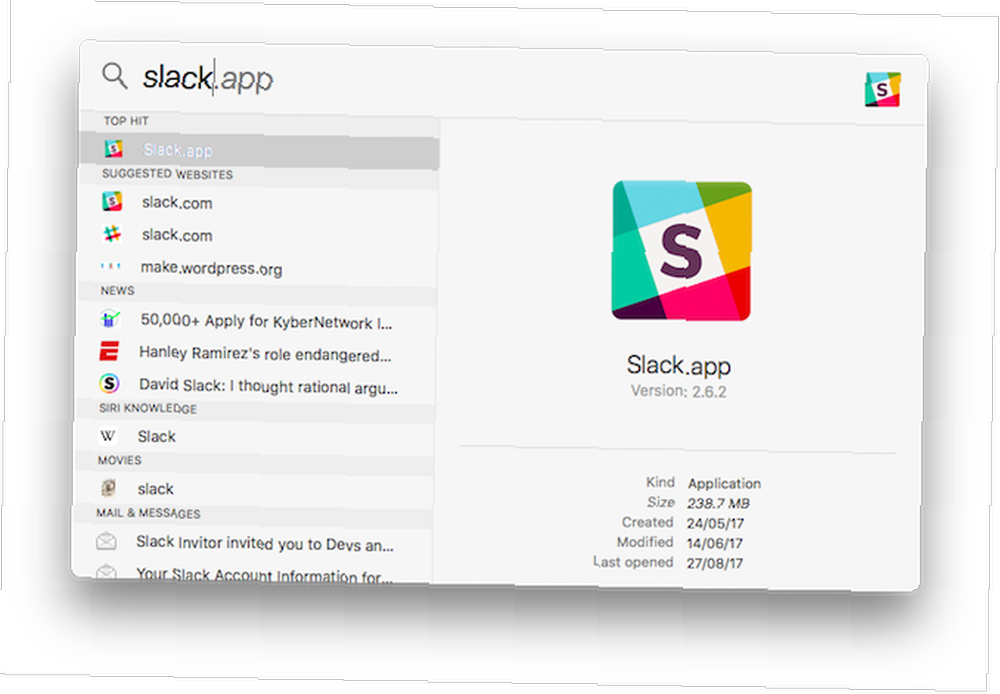Screen dimensions: 1000x694
Task: Click the Wikipedia W icon beside Slack
Action: click(108, 436)
